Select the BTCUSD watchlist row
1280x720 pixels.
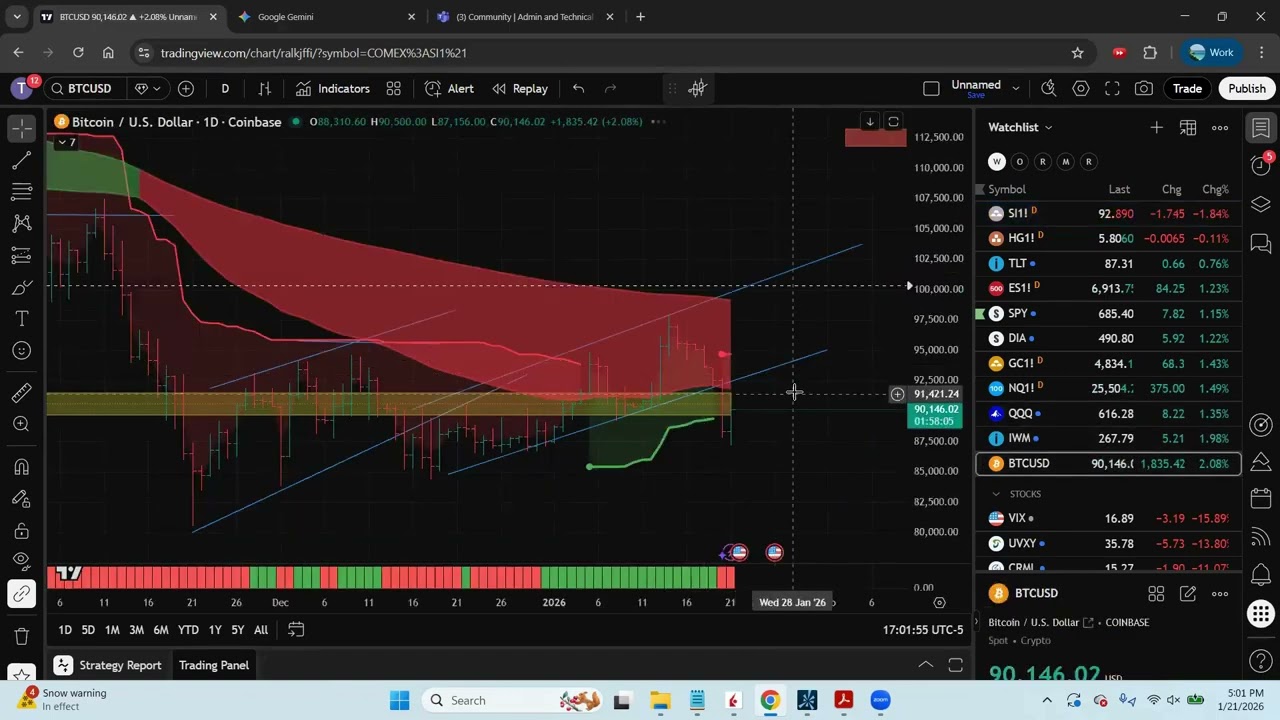coord(1108,464)
